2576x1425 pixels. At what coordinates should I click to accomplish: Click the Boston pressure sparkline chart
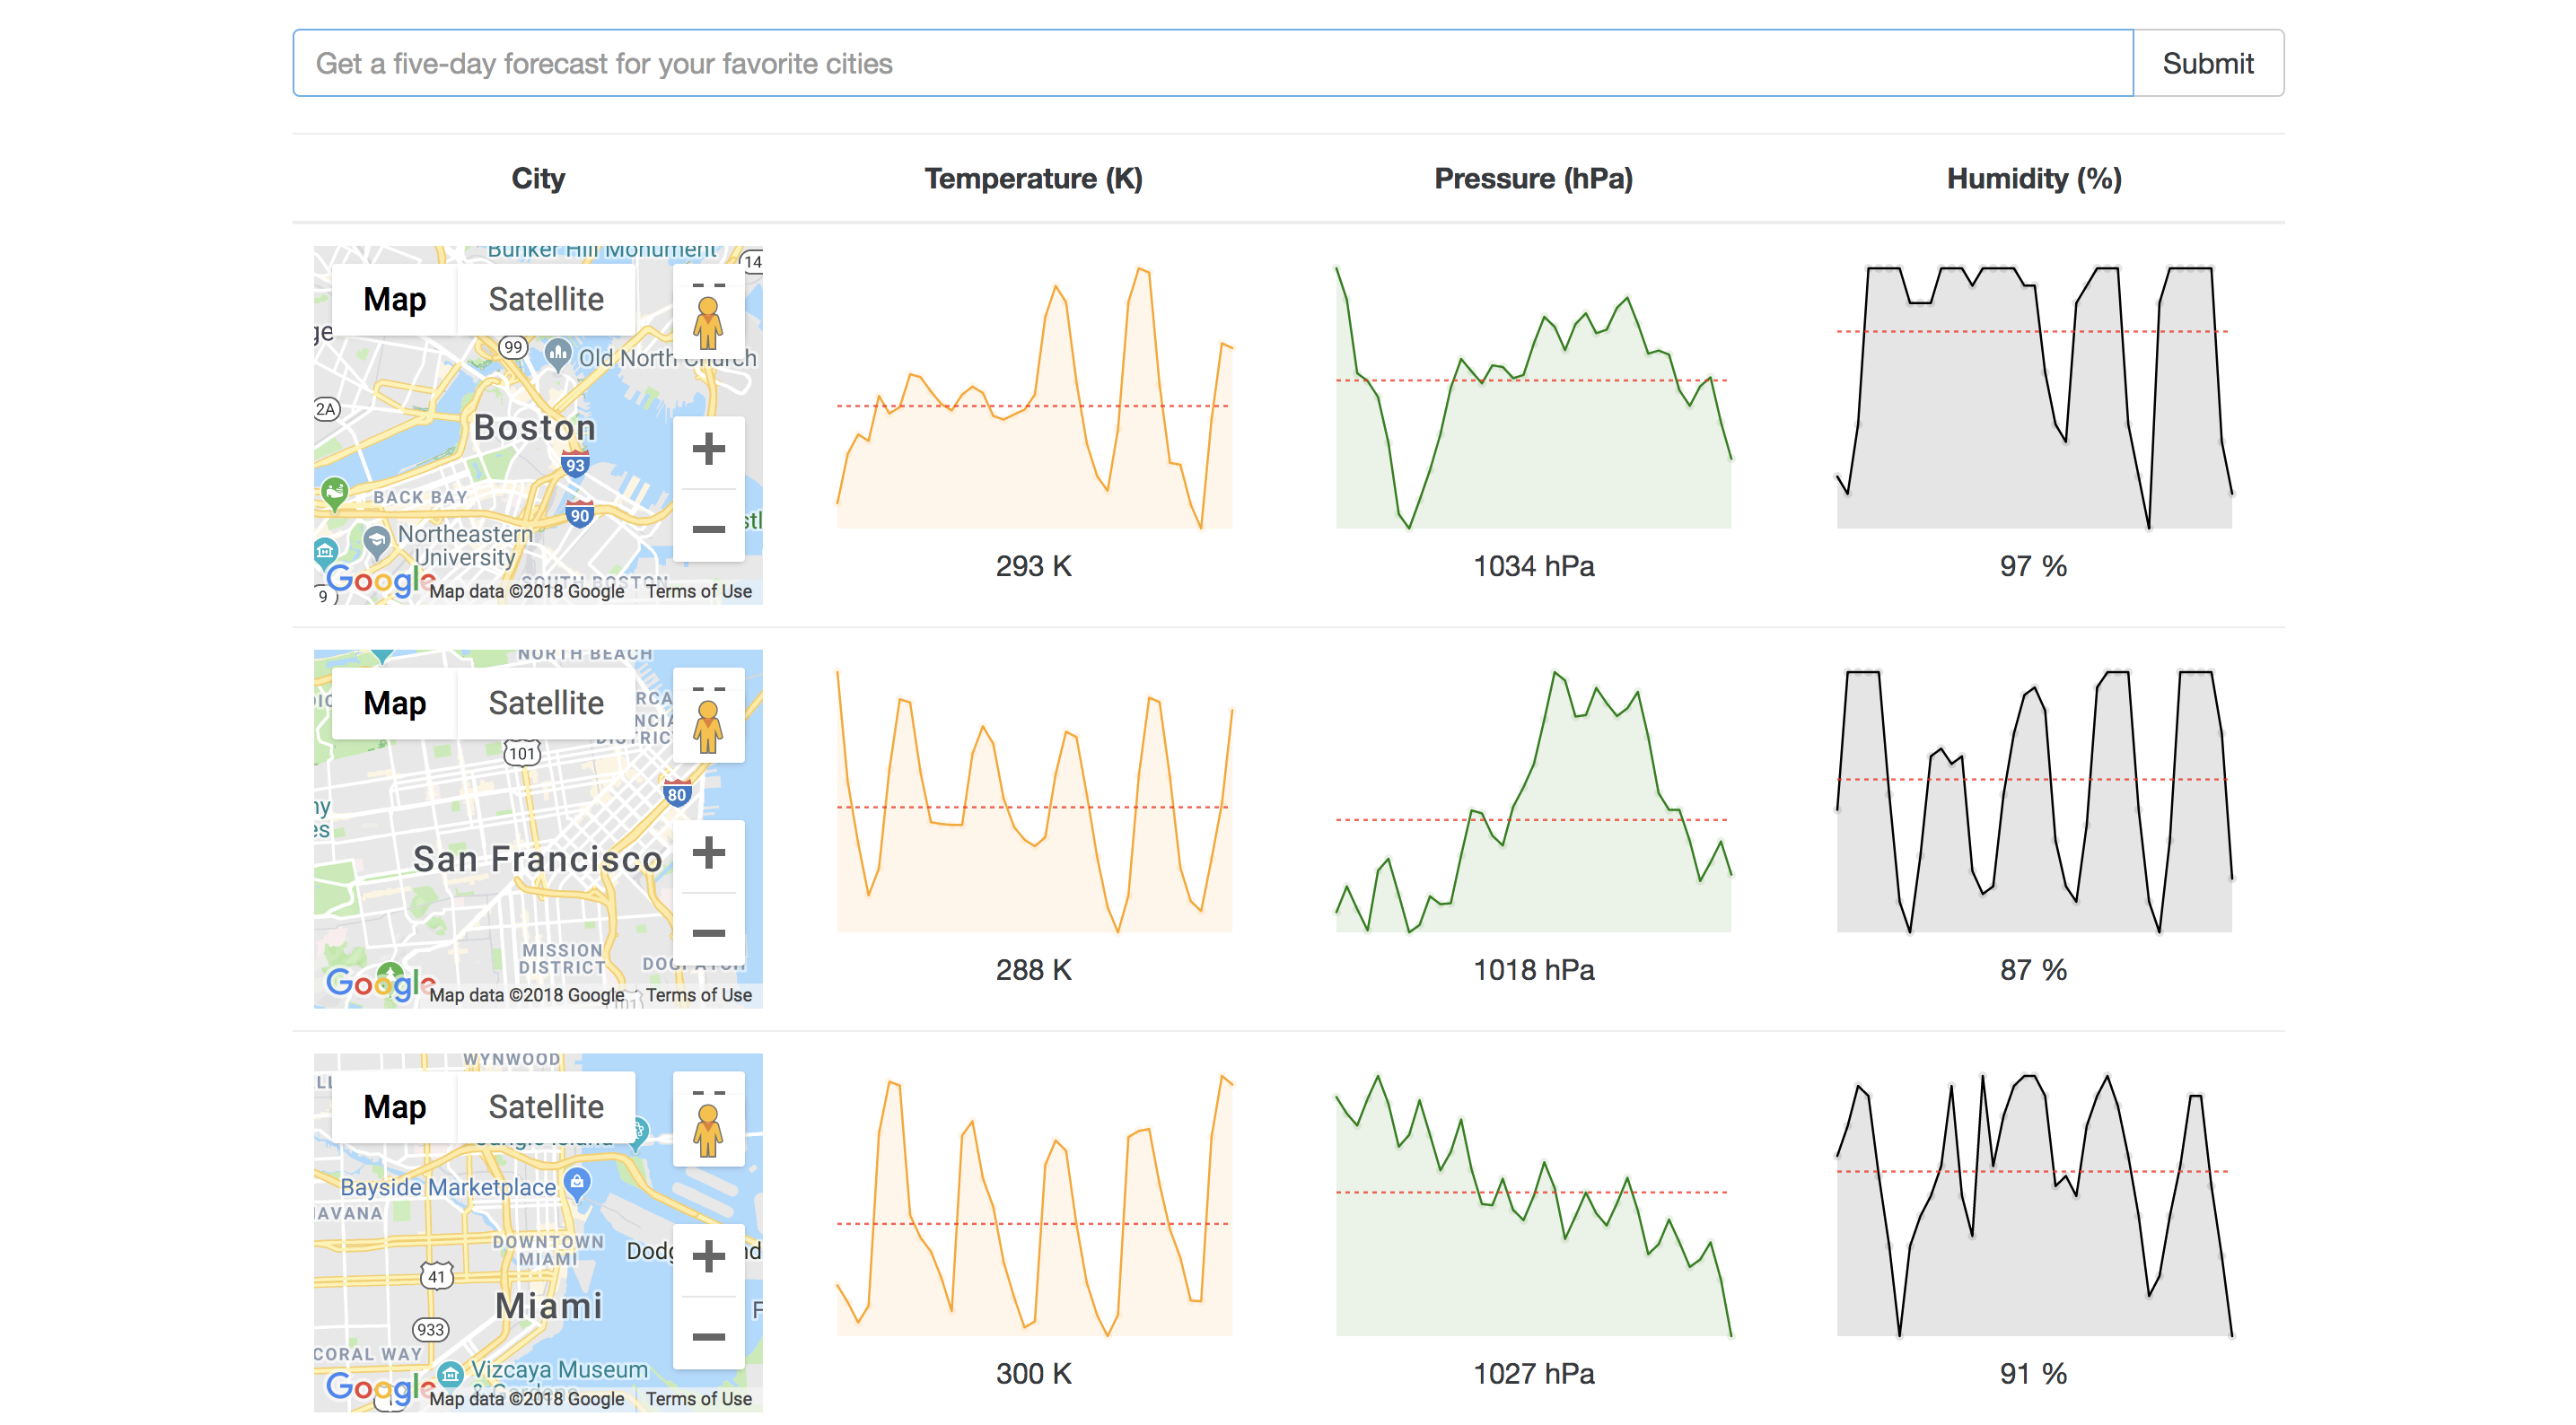coord(1533,397)
